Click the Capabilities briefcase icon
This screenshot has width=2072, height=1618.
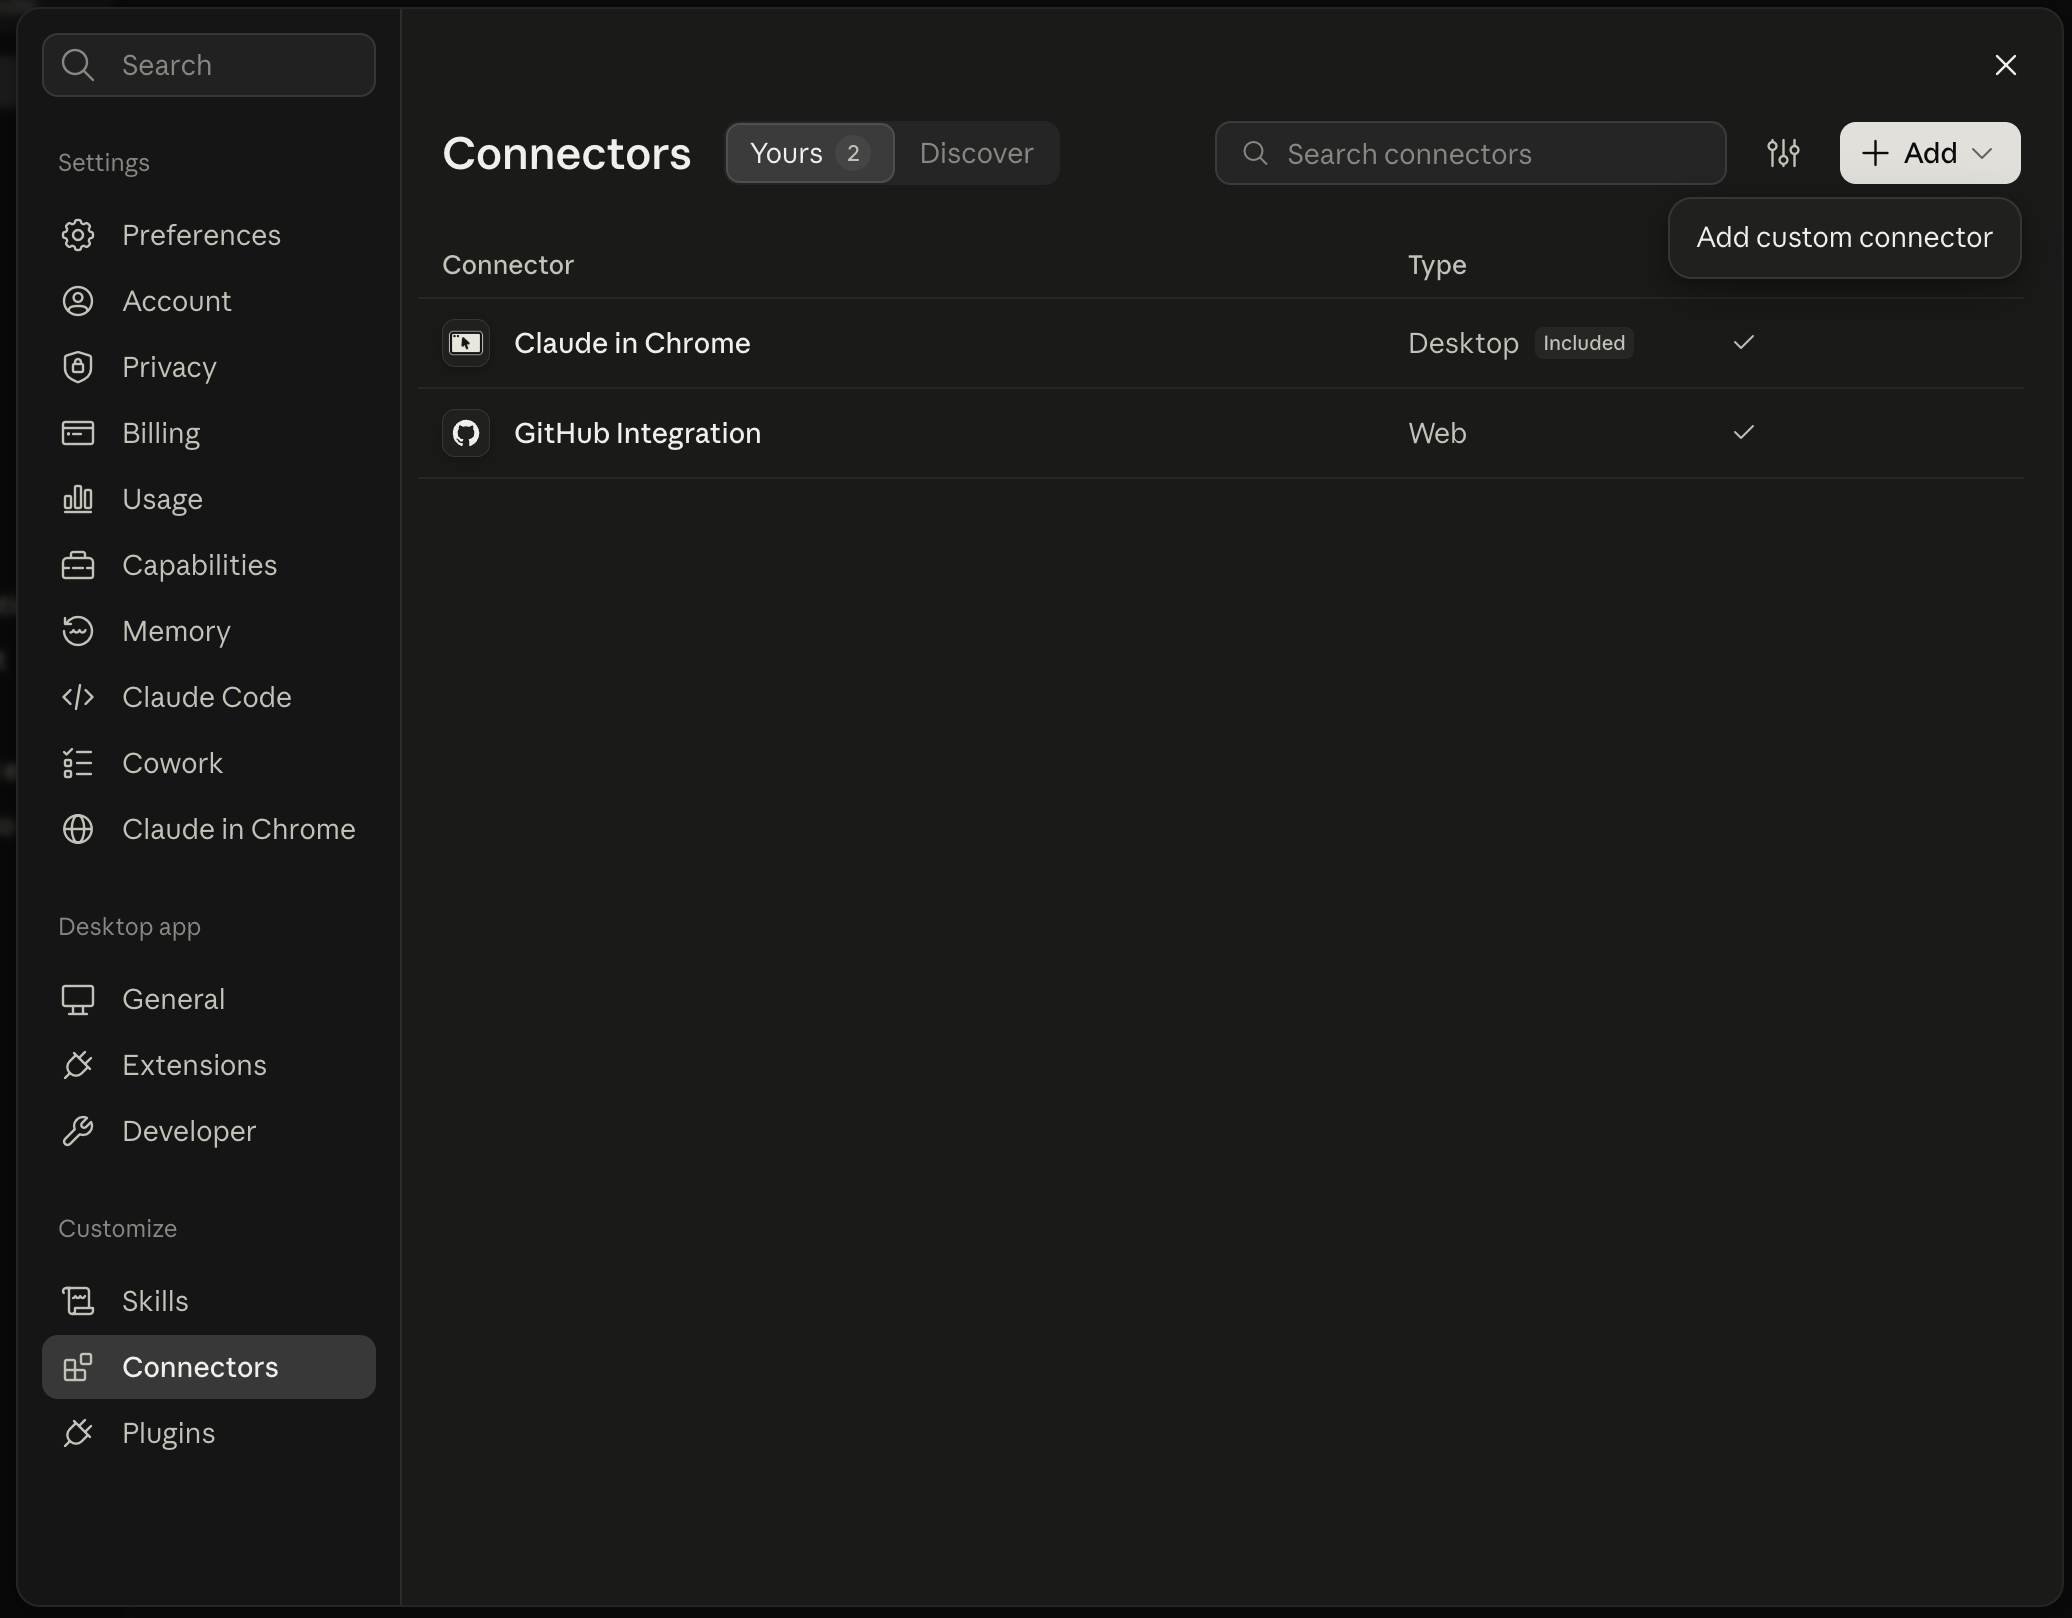coord(78,565)
